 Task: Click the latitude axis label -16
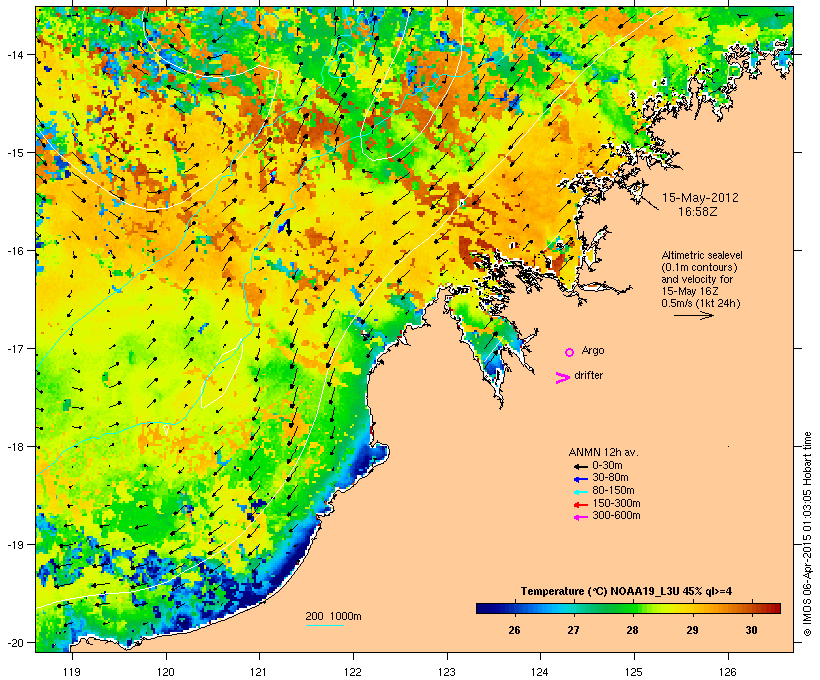click(x=14, y=251)
